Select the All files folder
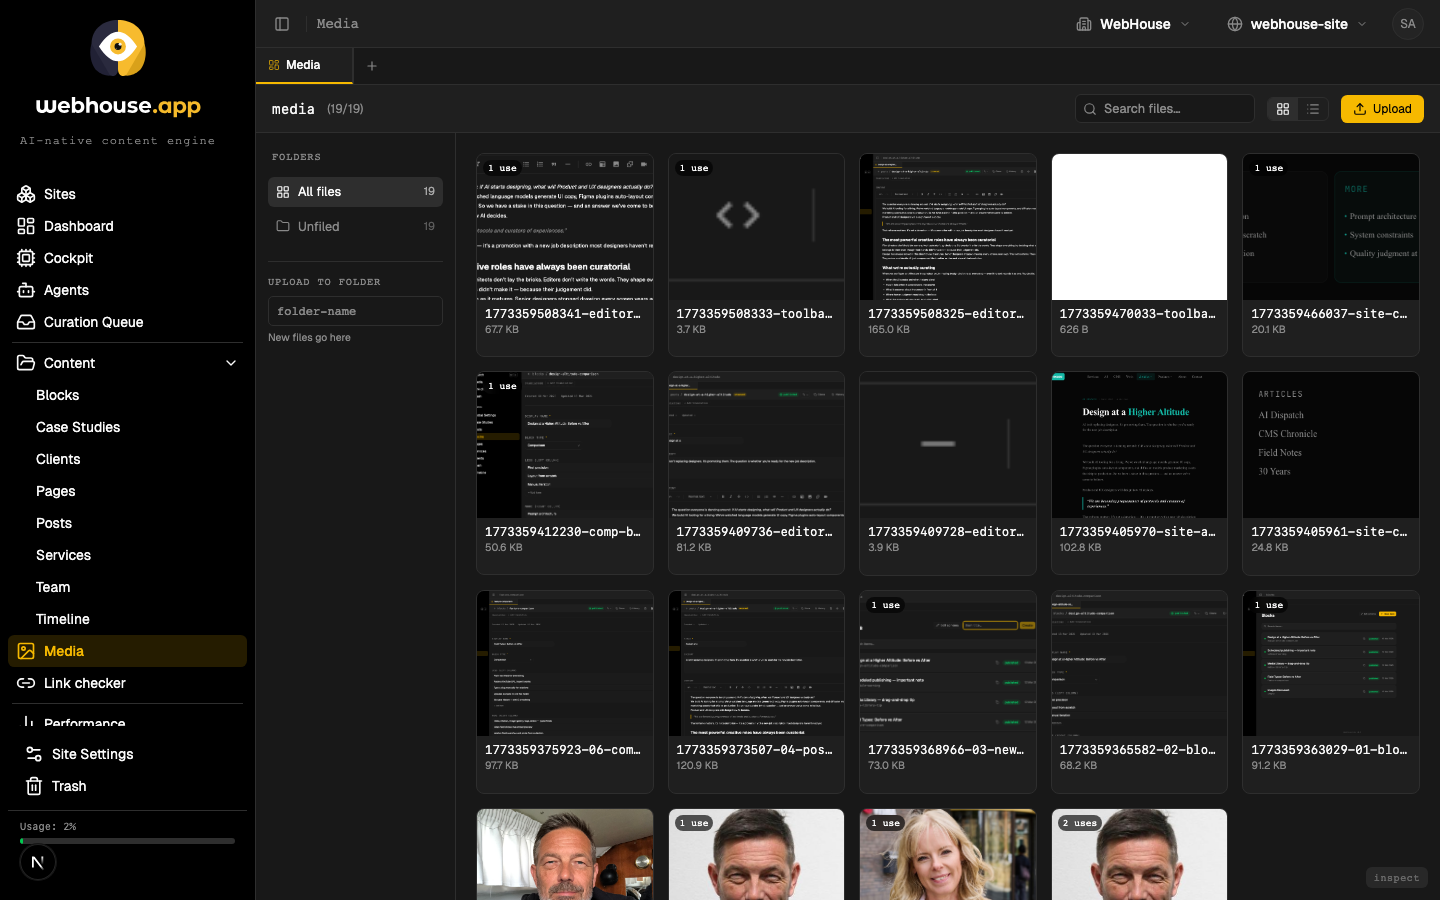 (355, 192)
